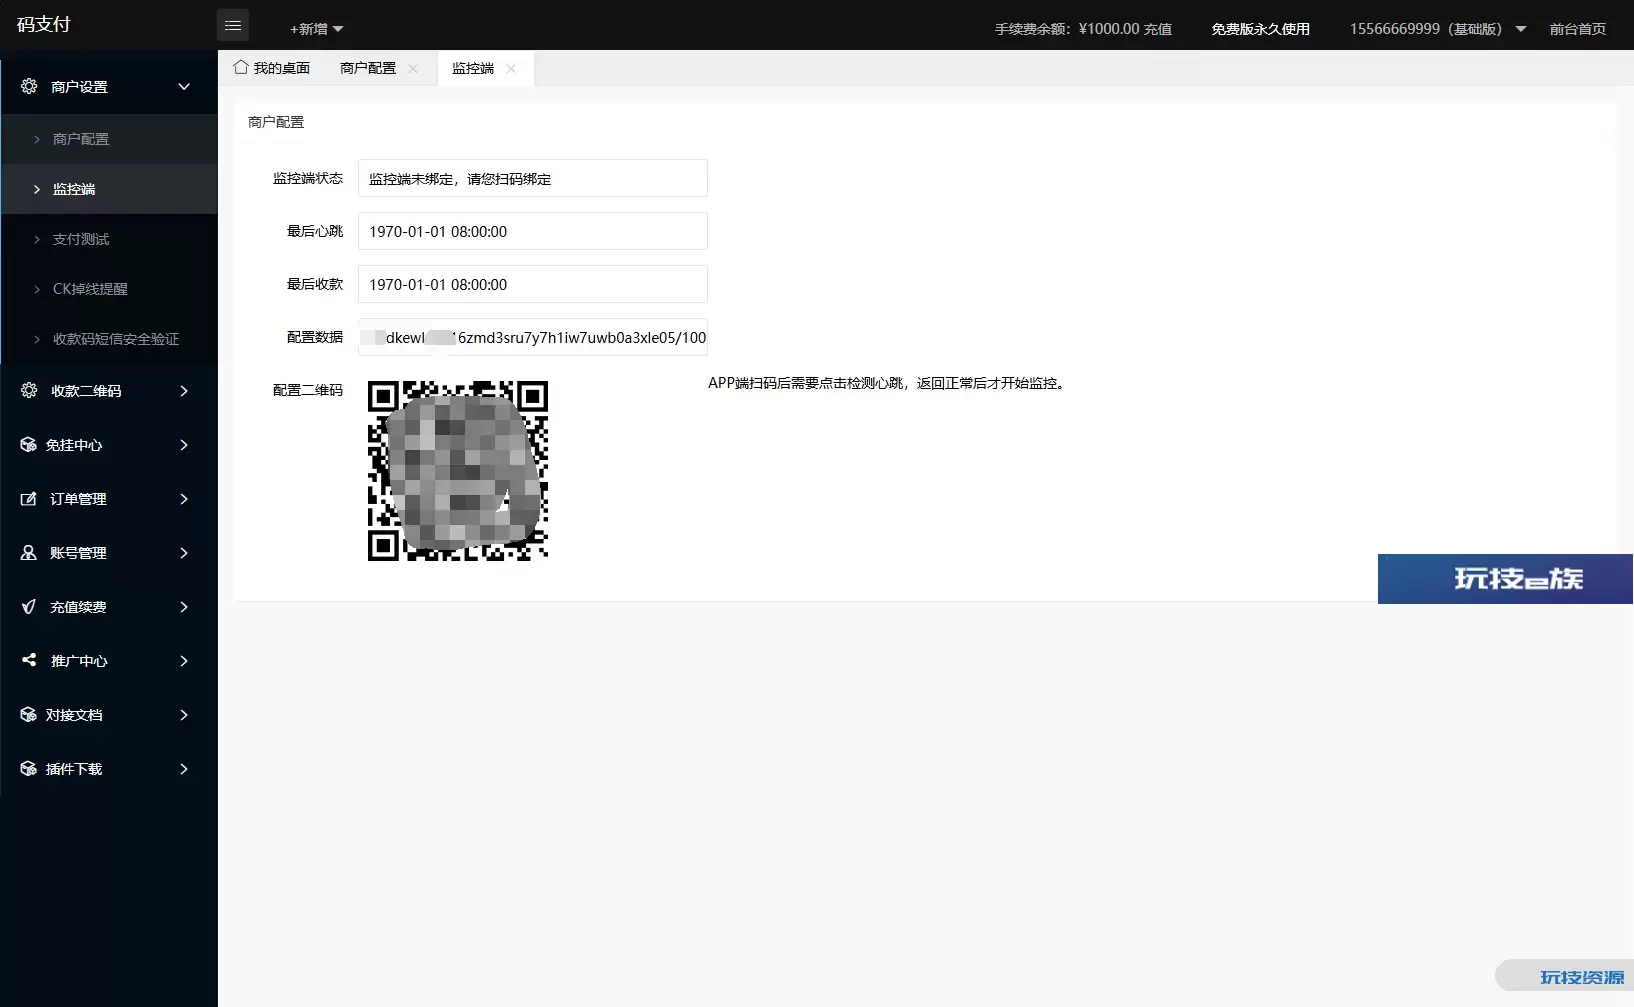This screenshot has width=1634, height=1007.
Task: Open CK掉线提醒 in the sidebar
Action: (109, 289)
